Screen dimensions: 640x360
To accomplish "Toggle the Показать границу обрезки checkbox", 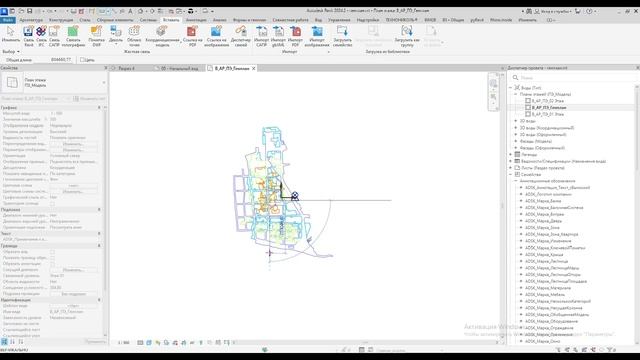I will click(52, 258).
